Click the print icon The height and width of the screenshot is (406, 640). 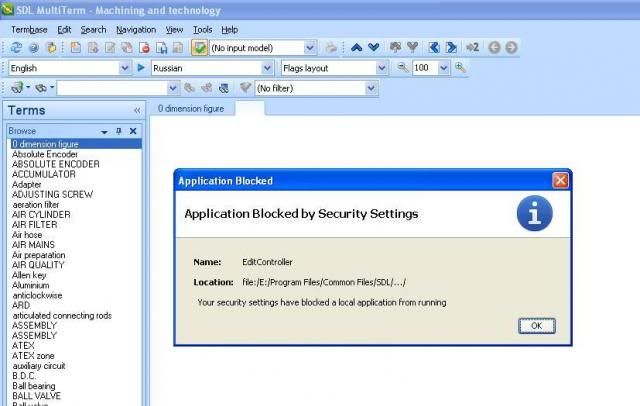pyautogui.click(x=331, y=48)
